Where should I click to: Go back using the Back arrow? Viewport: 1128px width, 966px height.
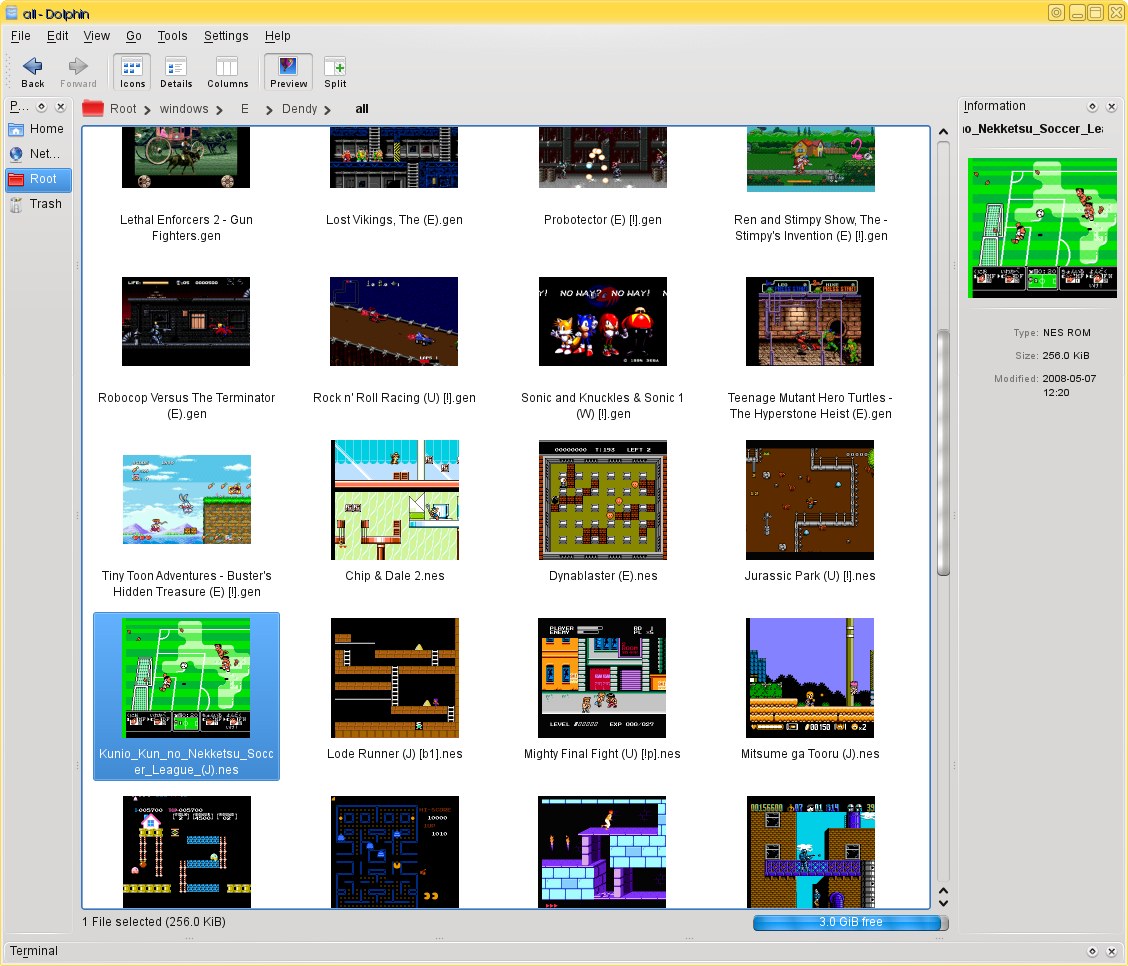tap(32, 73)
